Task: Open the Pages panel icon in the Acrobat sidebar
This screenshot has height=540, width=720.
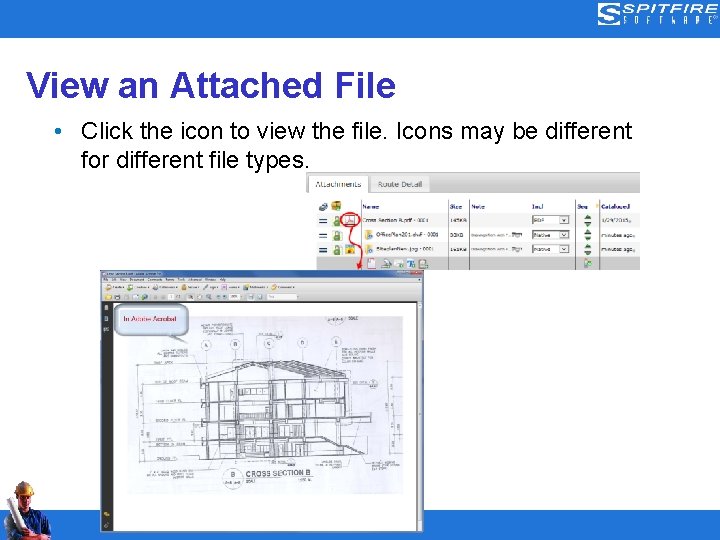Action: [106, 308]
